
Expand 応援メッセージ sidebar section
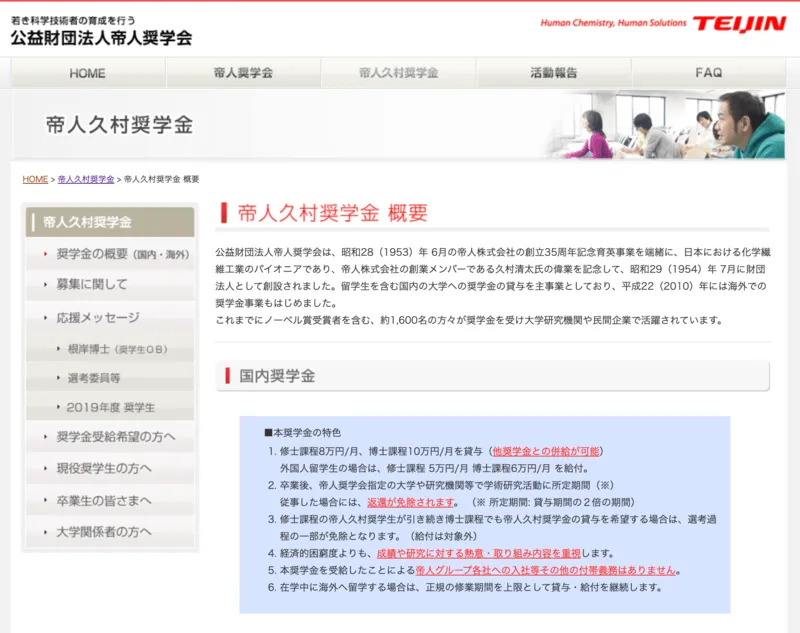98,318
